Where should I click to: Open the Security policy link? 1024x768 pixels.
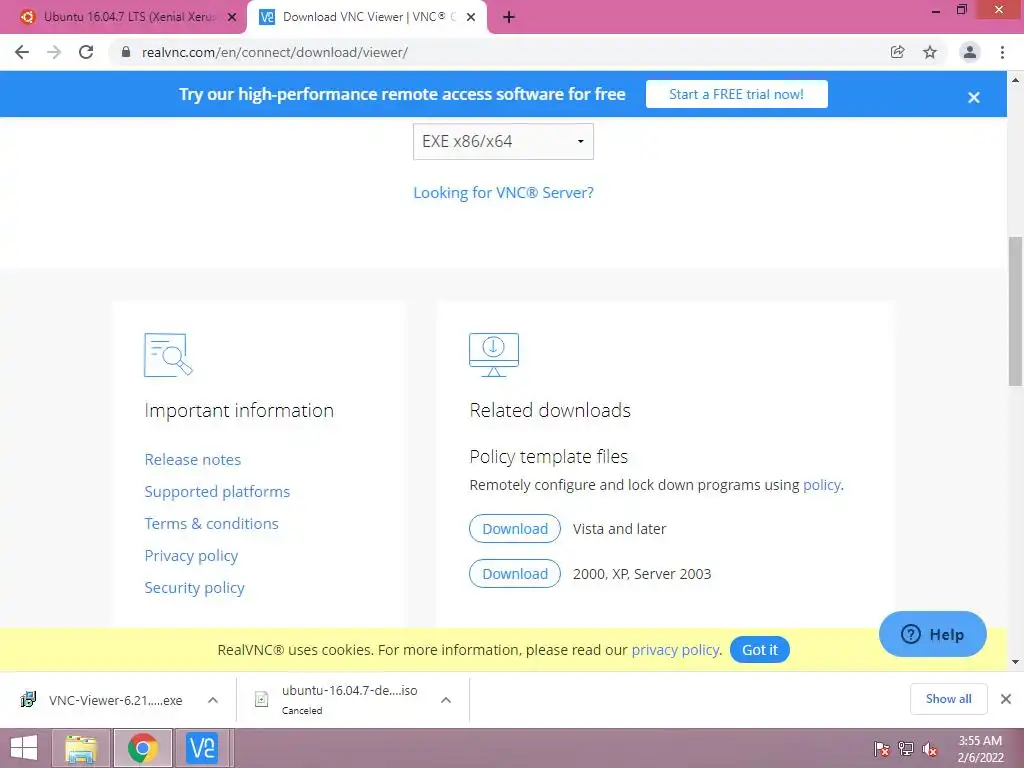coord(195,588)
